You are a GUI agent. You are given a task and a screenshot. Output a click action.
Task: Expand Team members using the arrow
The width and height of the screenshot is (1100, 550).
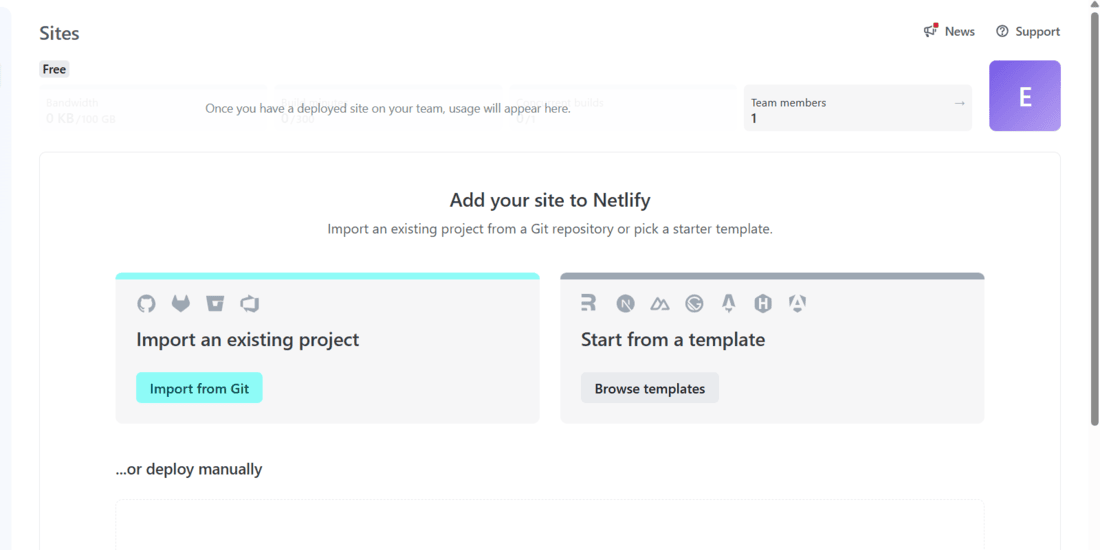(959, 103)
